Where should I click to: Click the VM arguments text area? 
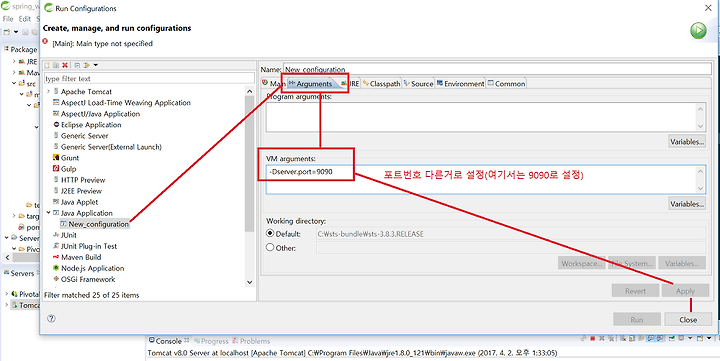[x=486, y=180]
